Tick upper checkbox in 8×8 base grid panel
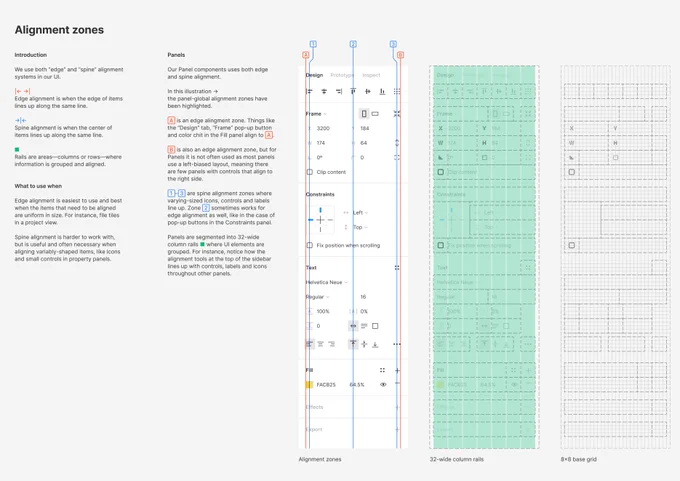 [572, 172]
